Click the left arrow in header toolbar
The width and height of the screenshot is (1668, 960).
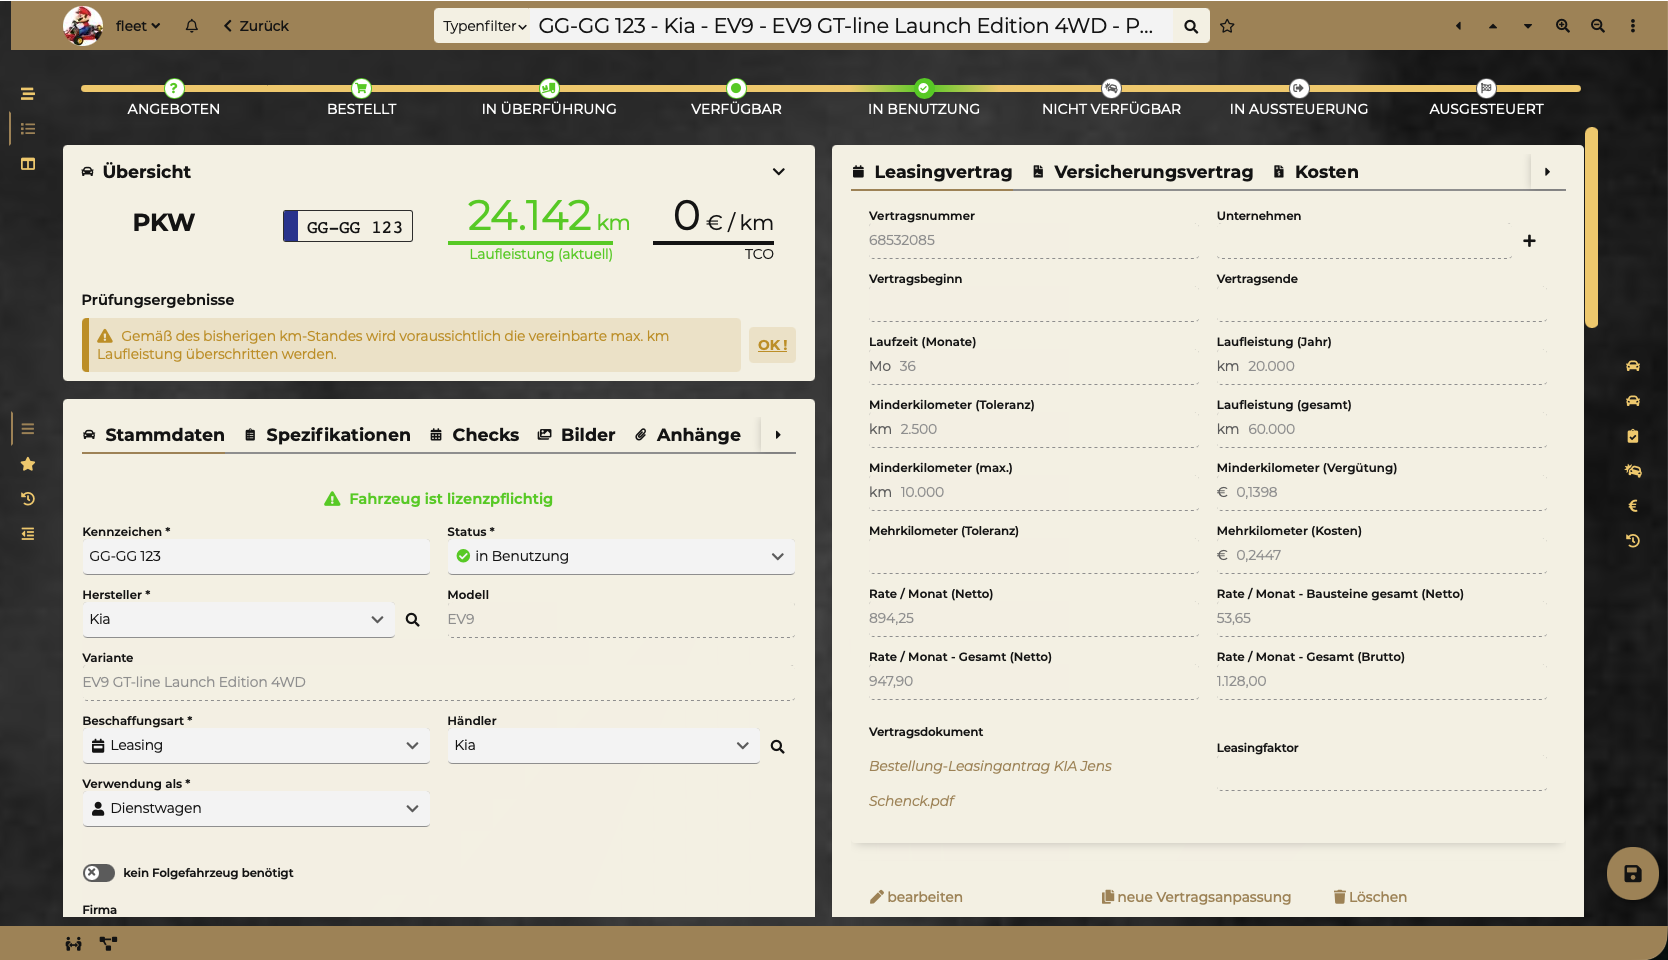(1458, 26)
